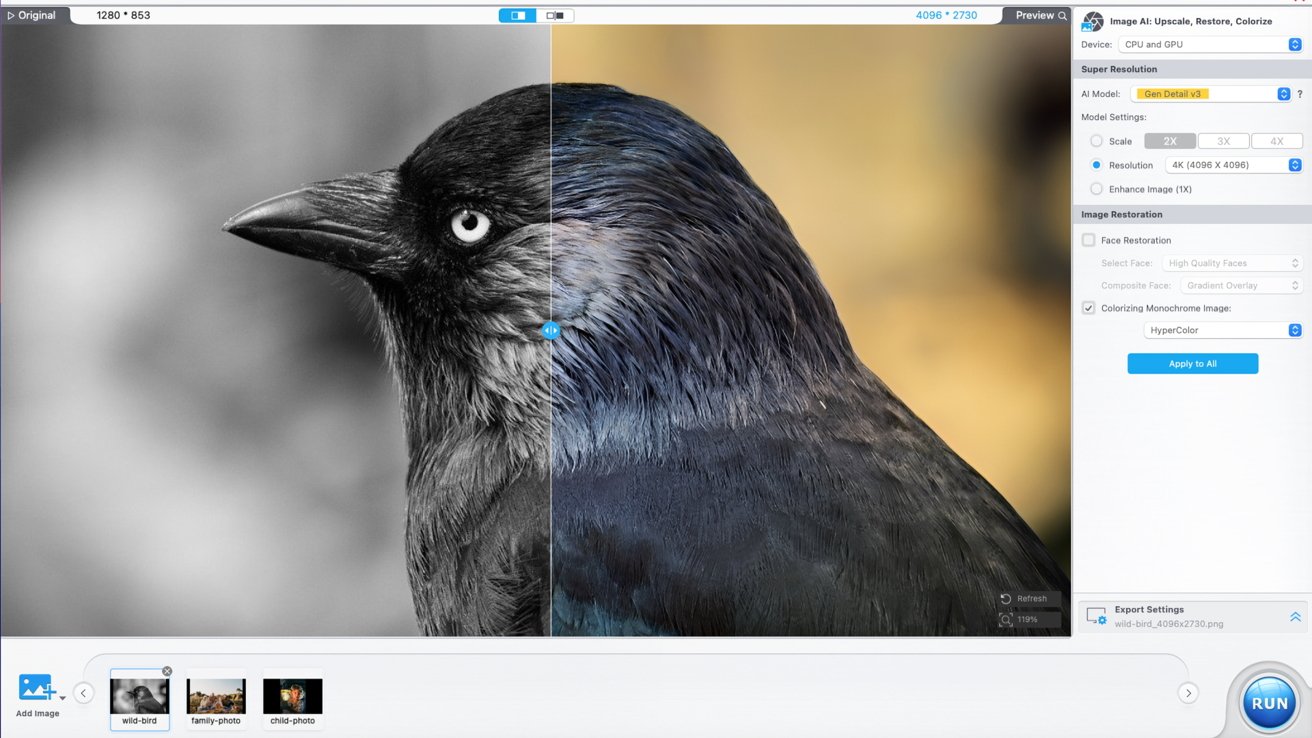The image size is (1312, 738).
Task: Toggle Colorizing Monochrome Image checkbox
Action: (x=1088, y=308)
